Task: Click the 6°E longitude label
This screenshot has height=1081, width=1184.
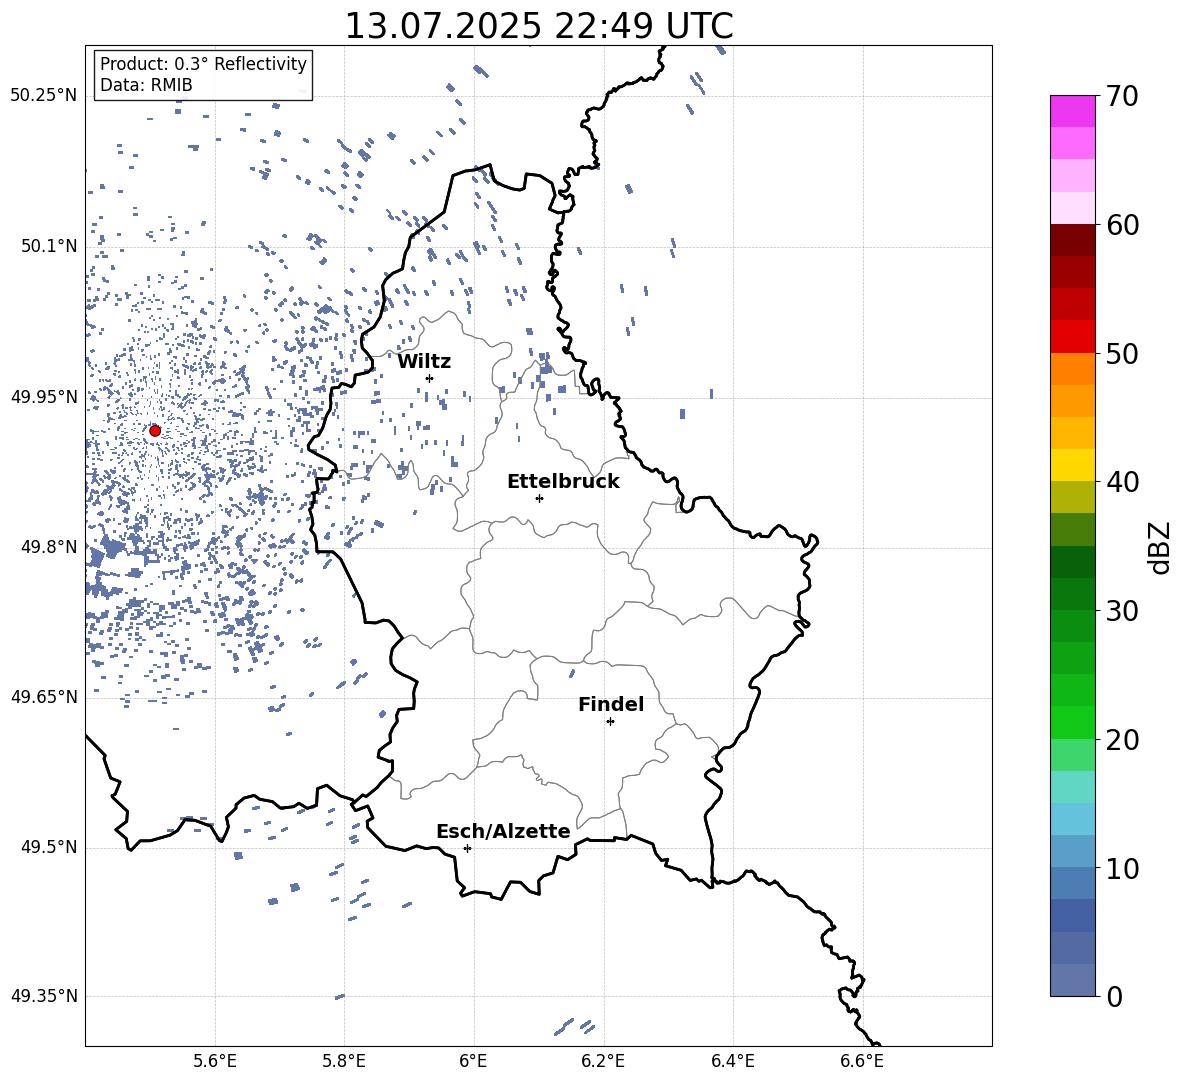Action: (x=473, y=1061)
